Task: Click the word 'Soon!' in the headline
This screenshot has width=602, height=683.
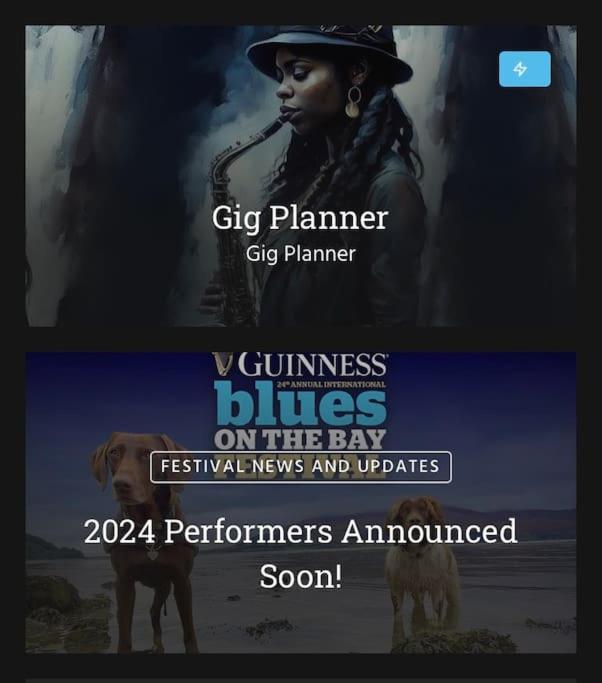Action: pos(301,576)
